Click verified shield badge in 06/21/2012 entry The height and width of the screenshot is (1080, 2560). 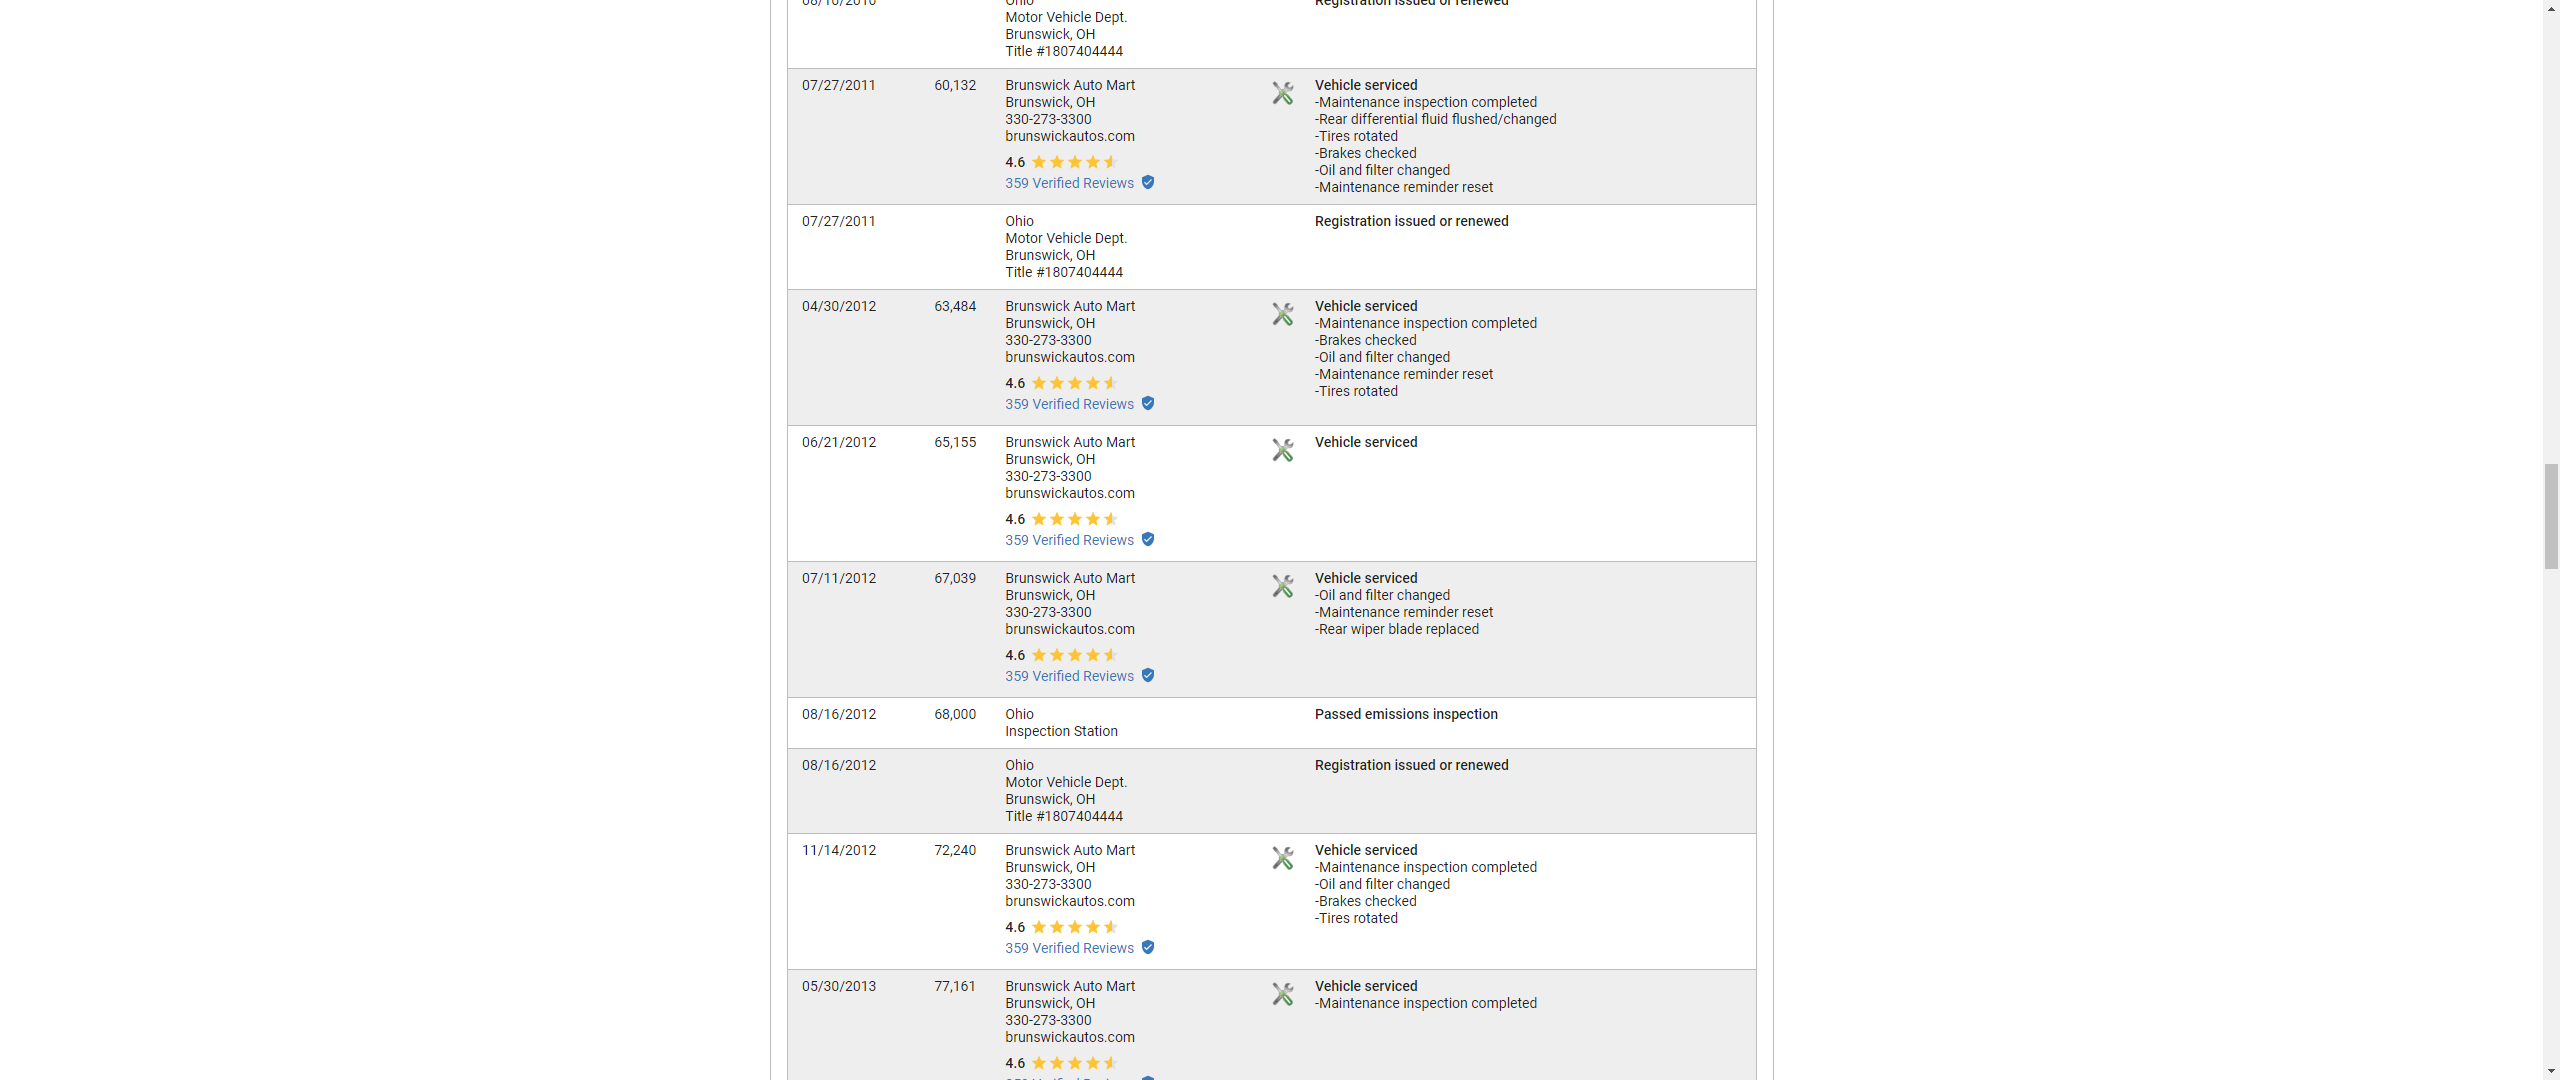tap(1148, 540)
